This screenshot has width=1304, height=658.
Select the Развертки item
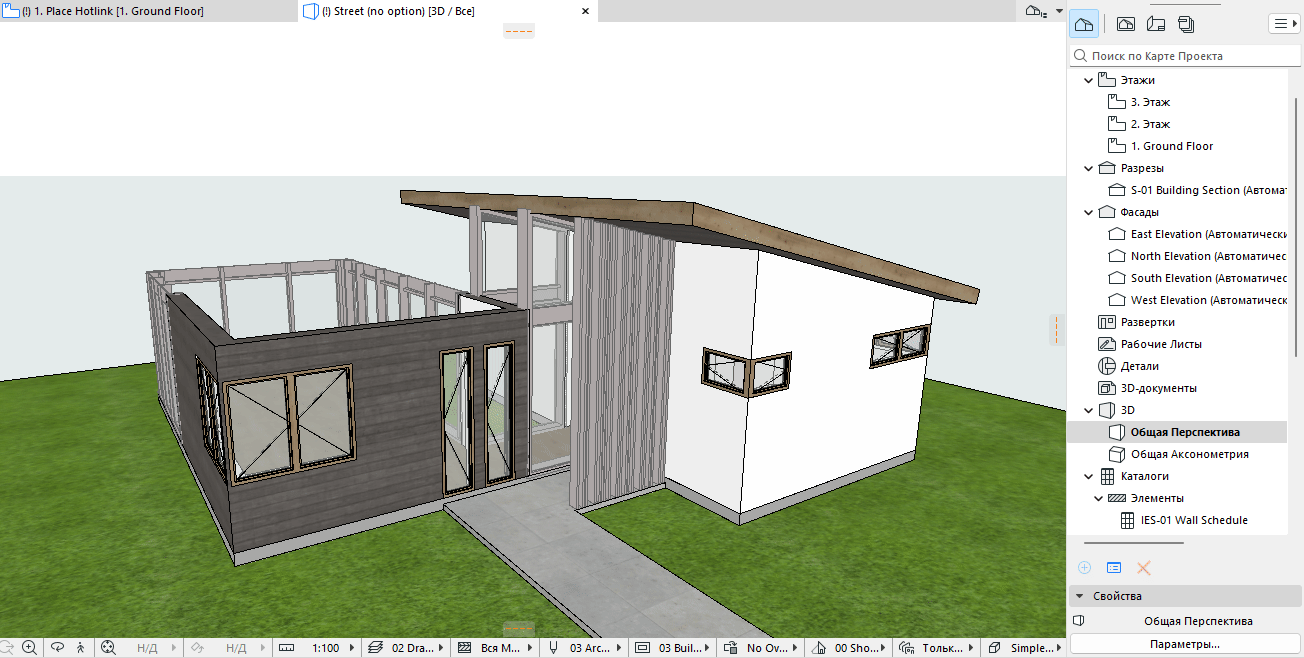click(x=1147, y=322)
